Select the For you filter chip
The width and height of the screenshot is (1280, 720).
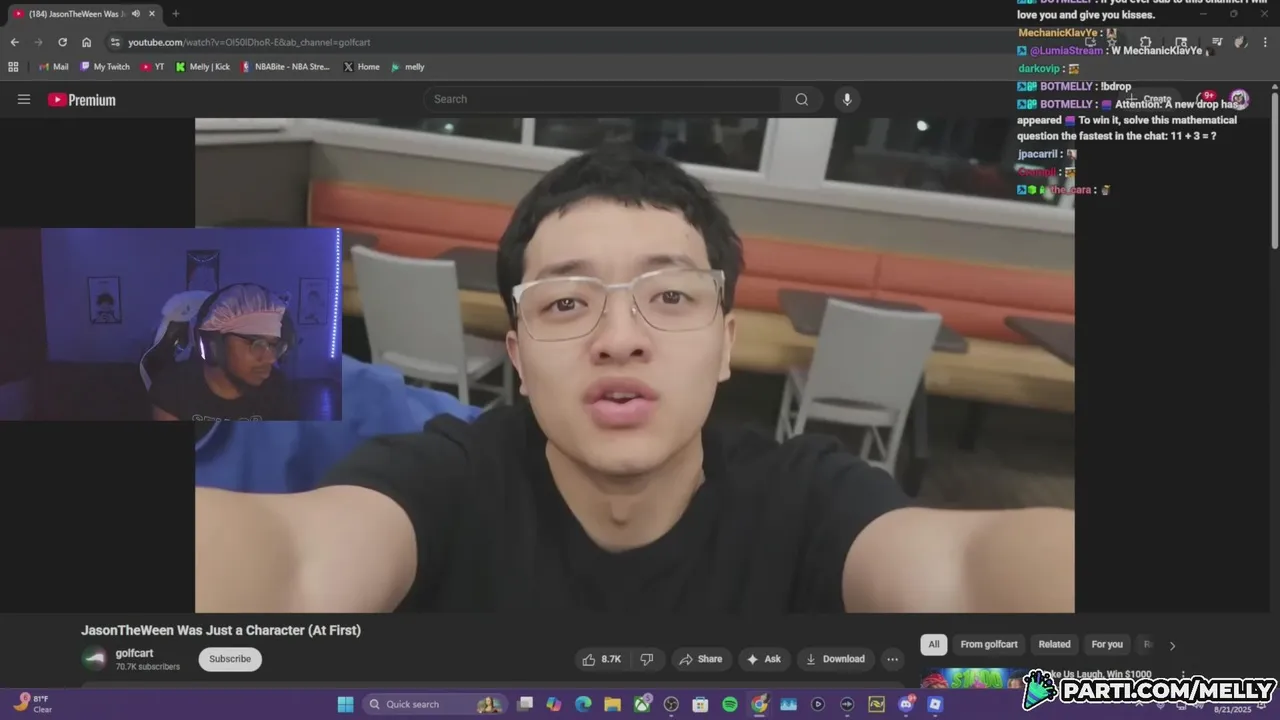click(x=1107, y=644)
